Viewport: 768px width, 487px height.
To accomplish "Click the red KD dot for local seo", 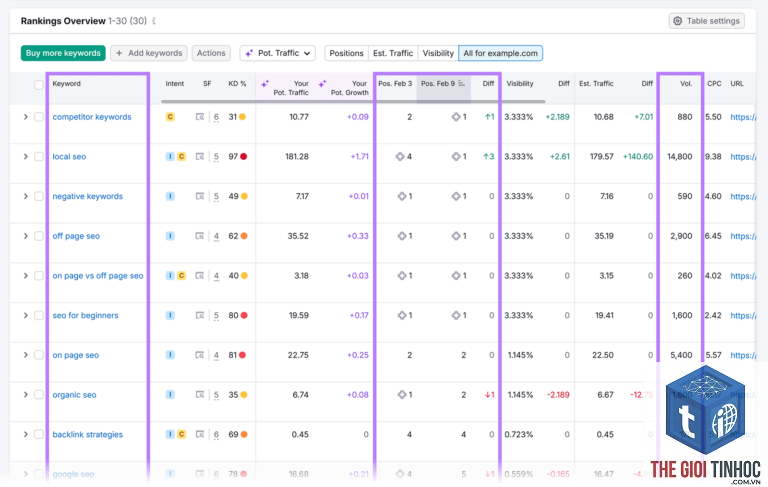I will [243, 157].
